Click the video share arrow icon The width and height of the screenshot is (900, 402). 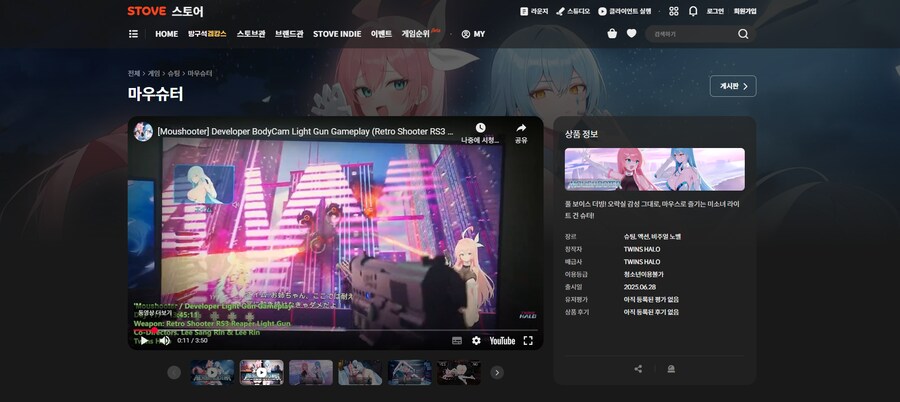coord(521,128)
